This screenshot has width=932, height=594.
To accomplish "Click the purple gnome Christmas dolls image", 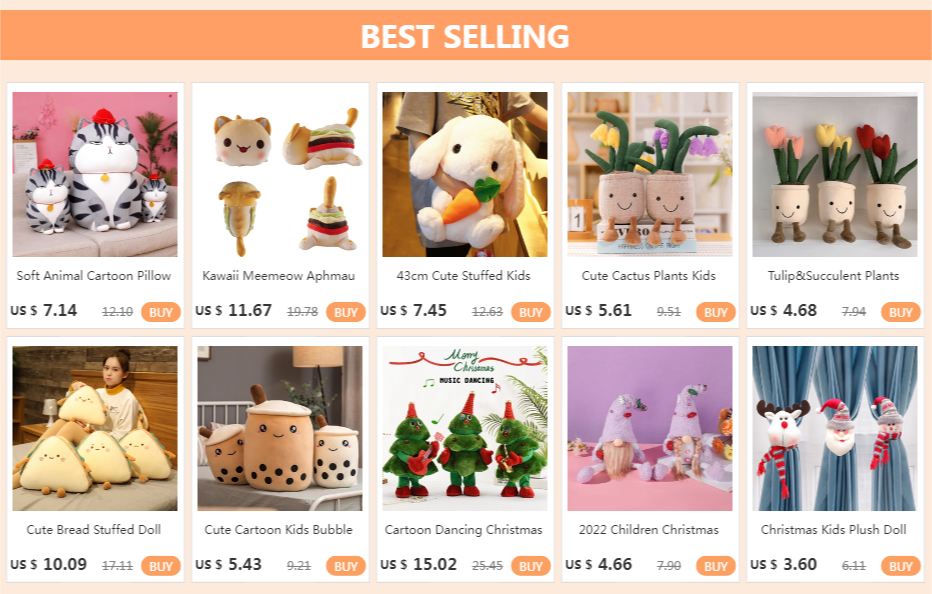I will (650, 428).
